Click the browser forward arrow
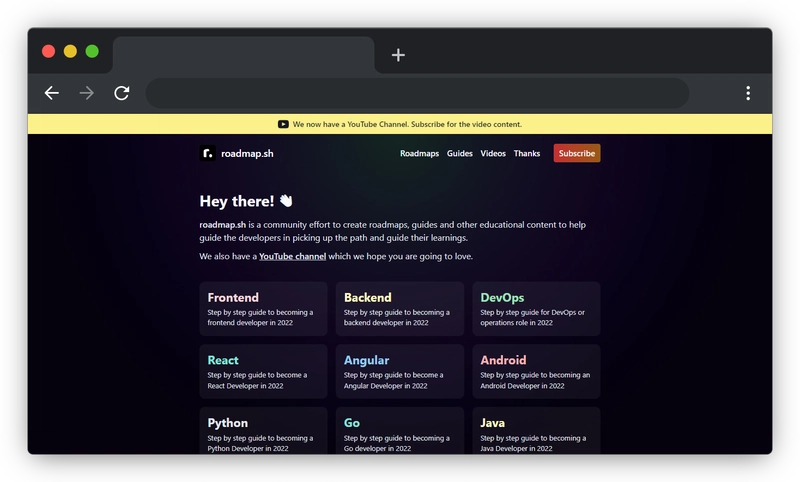This screenshot has height=482, width=800. (87, 93)
